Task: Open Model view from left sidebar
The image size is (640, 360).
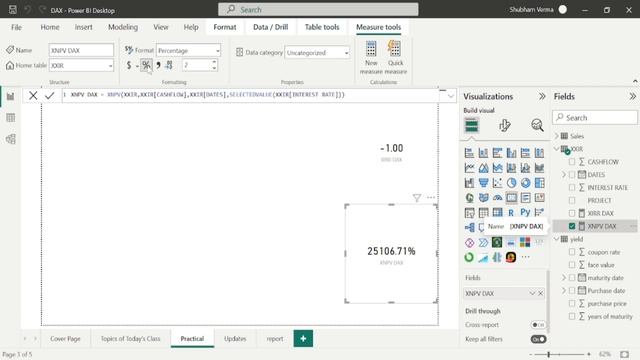Action: click(x=11, y=139)
